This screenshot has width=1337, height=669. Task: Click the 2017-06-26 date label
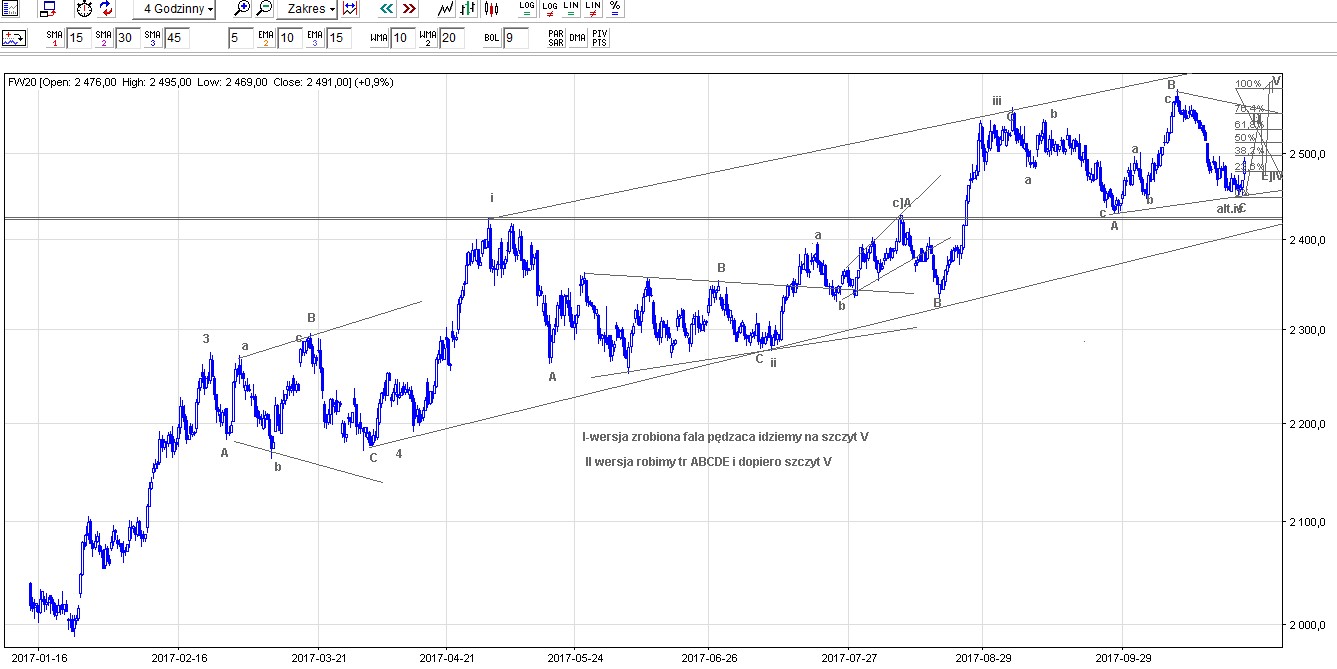(x=708, y=659)
